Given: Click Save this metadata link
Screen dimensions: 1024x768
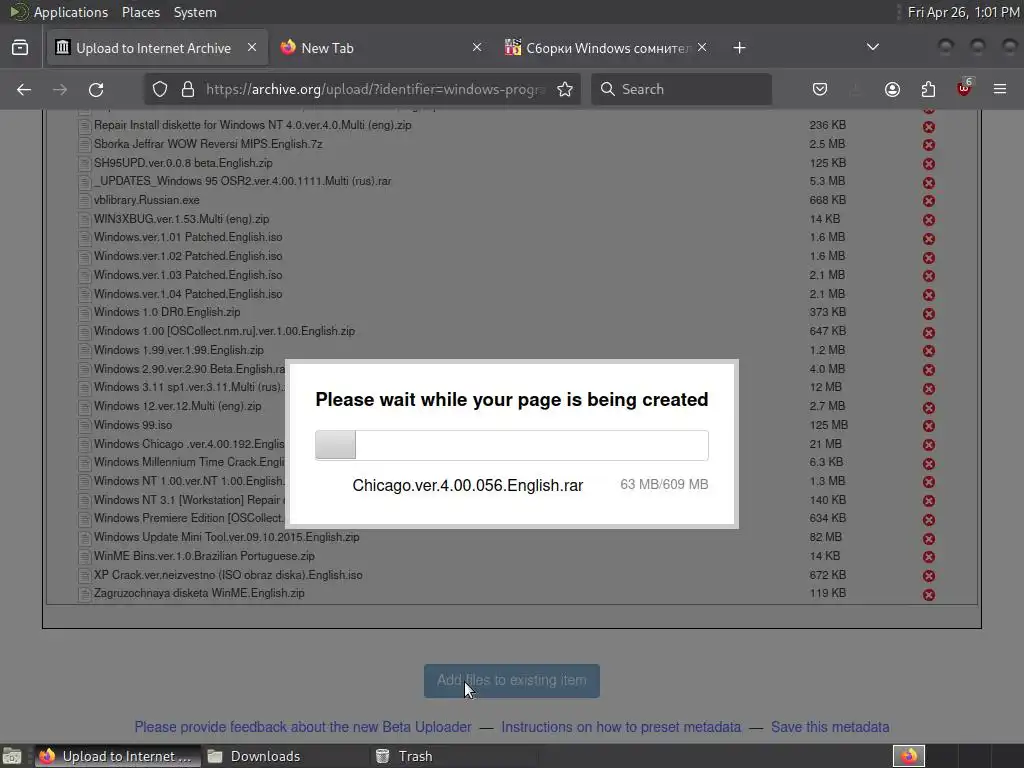Looking at the screenshot, I should (830, 727).
